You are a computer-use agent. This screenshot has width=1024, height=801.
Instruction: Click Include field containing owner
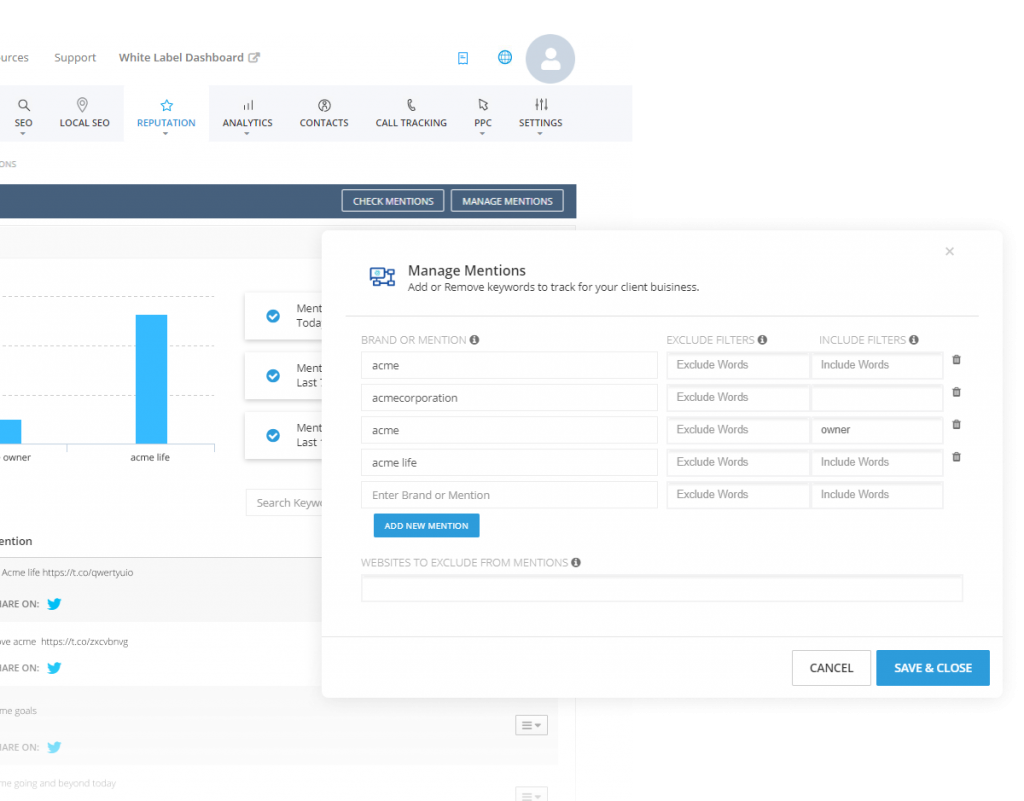click(x=877, y=430)
